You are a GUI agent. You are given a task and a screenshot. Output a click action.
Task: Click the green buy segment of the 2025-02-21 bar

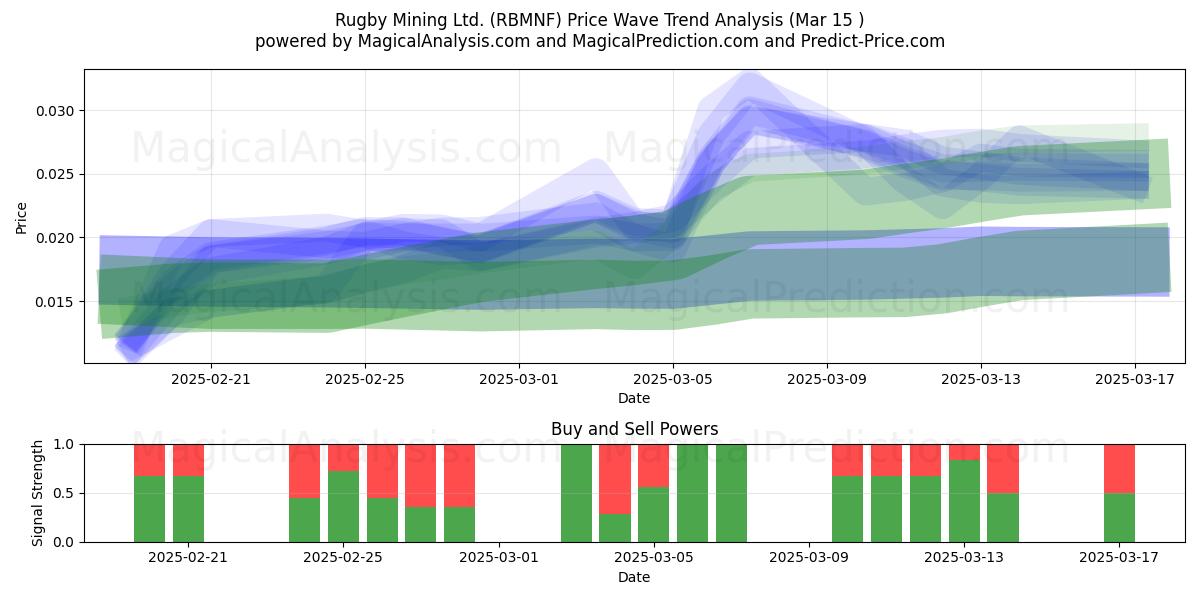(x=188, y=509)
